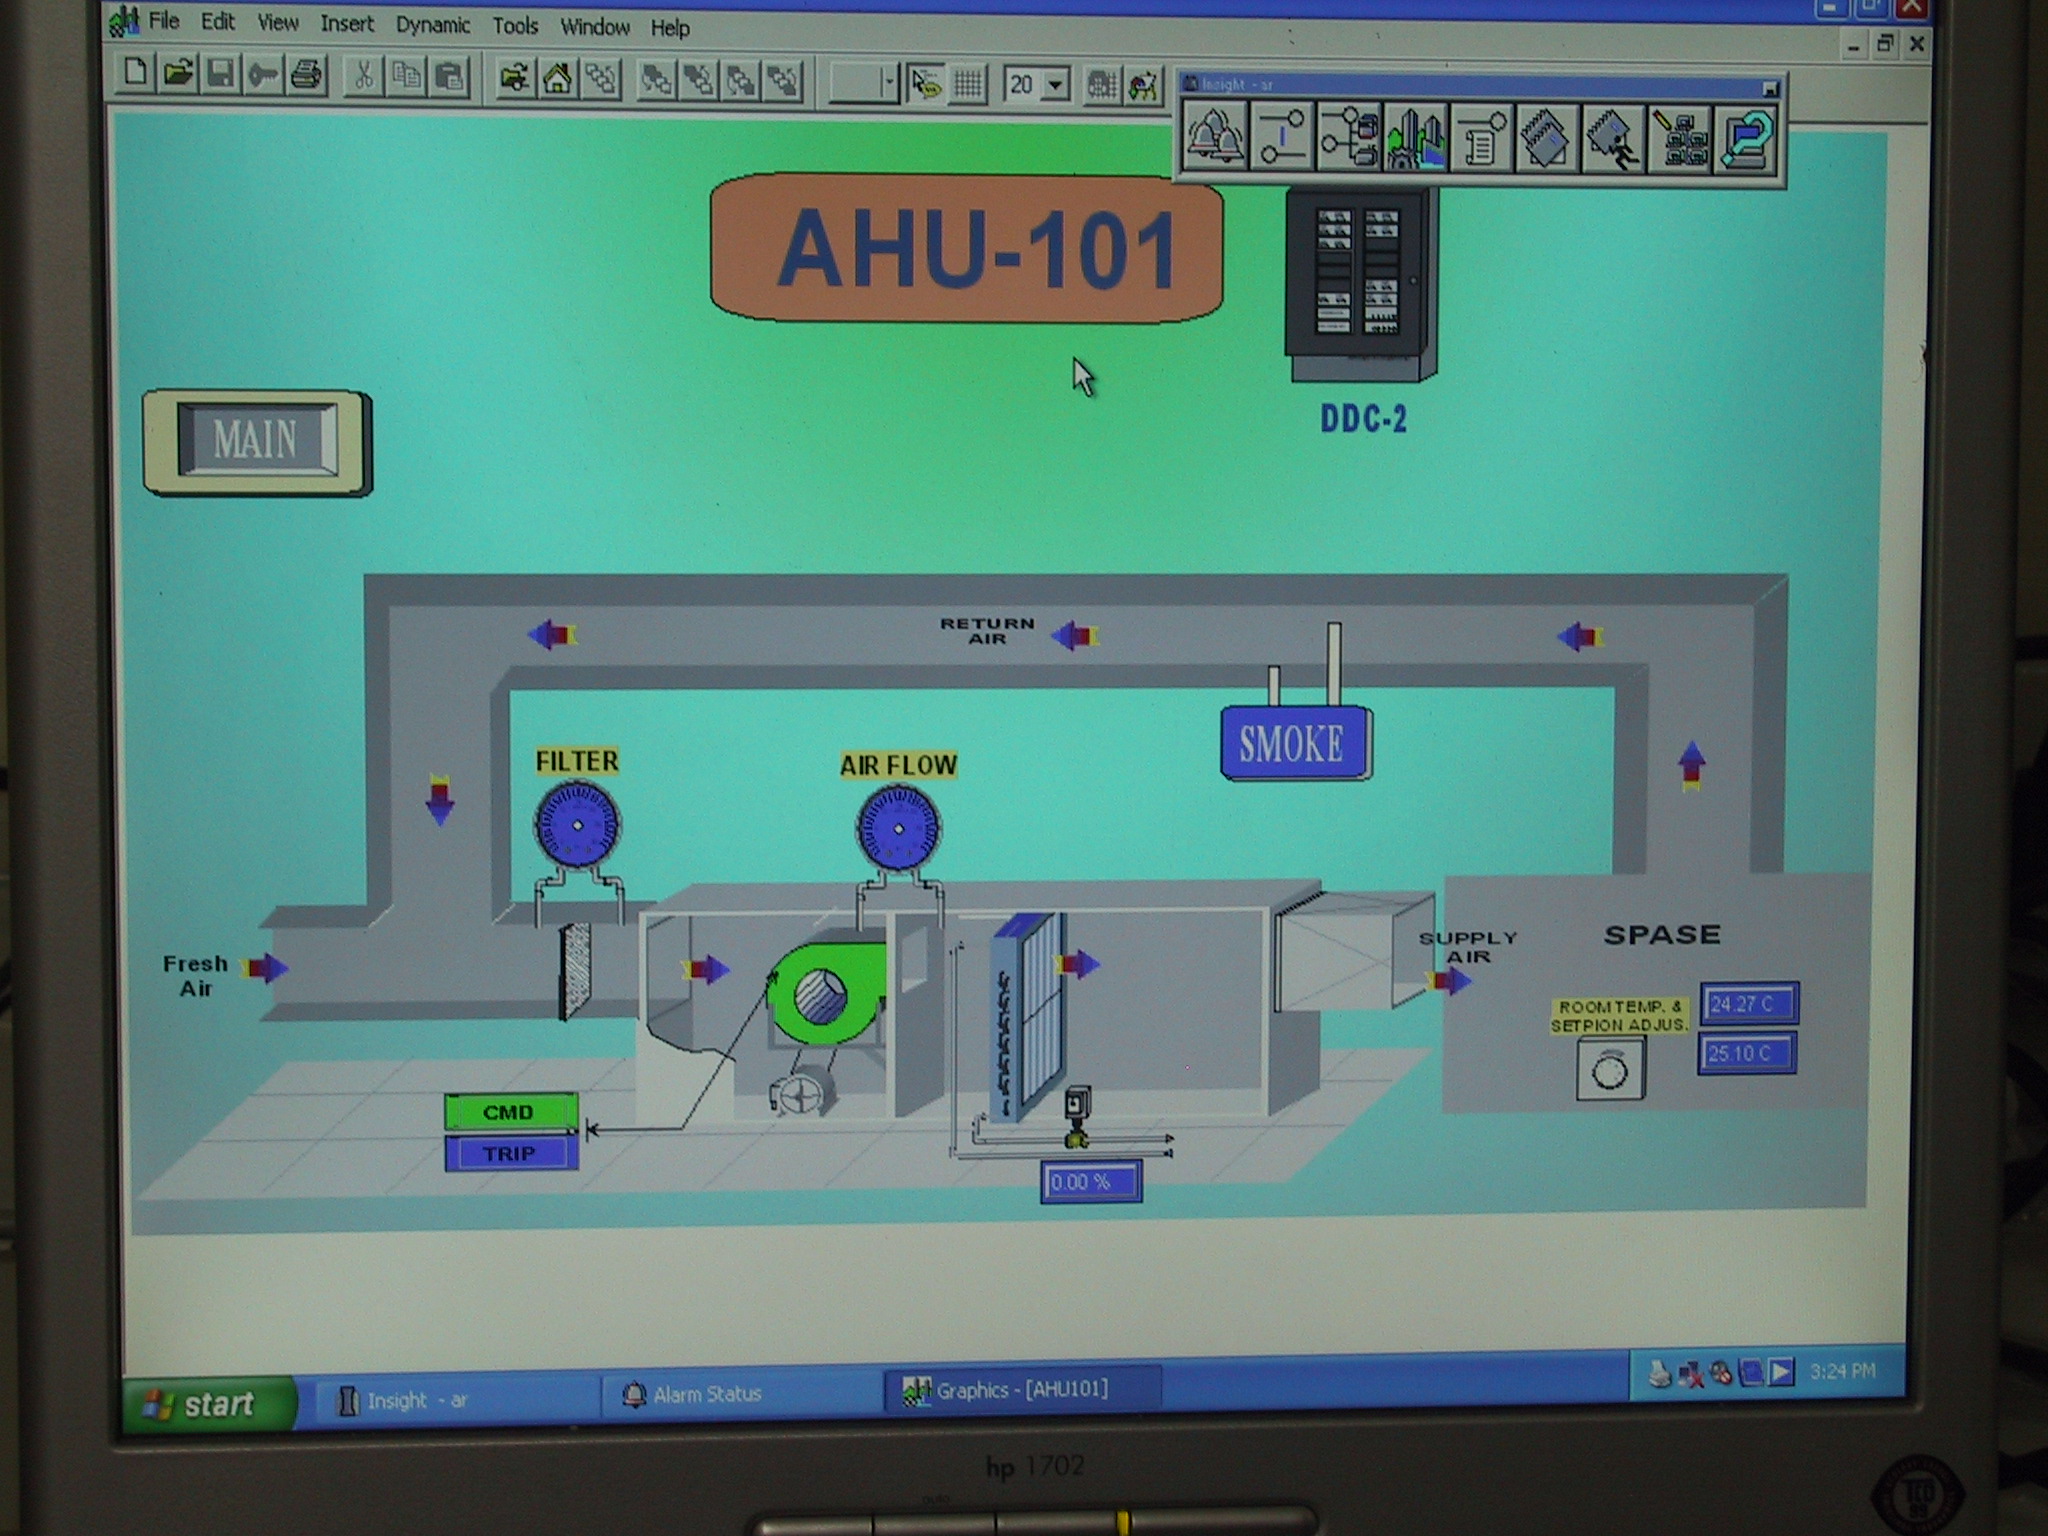This screenshot has height=1536, width=2048.
Task: Open the Point commander sliders icon in Insight
Action: click(x=1282, y=137)
